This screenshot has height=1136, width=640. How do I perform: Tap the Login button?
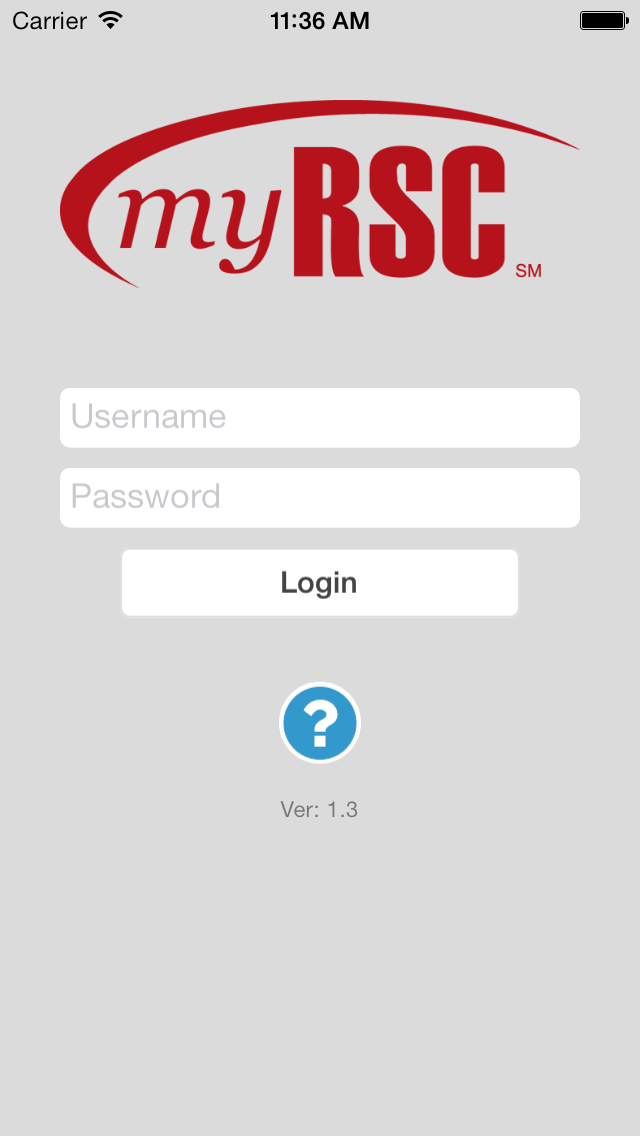tap(320, 583)
